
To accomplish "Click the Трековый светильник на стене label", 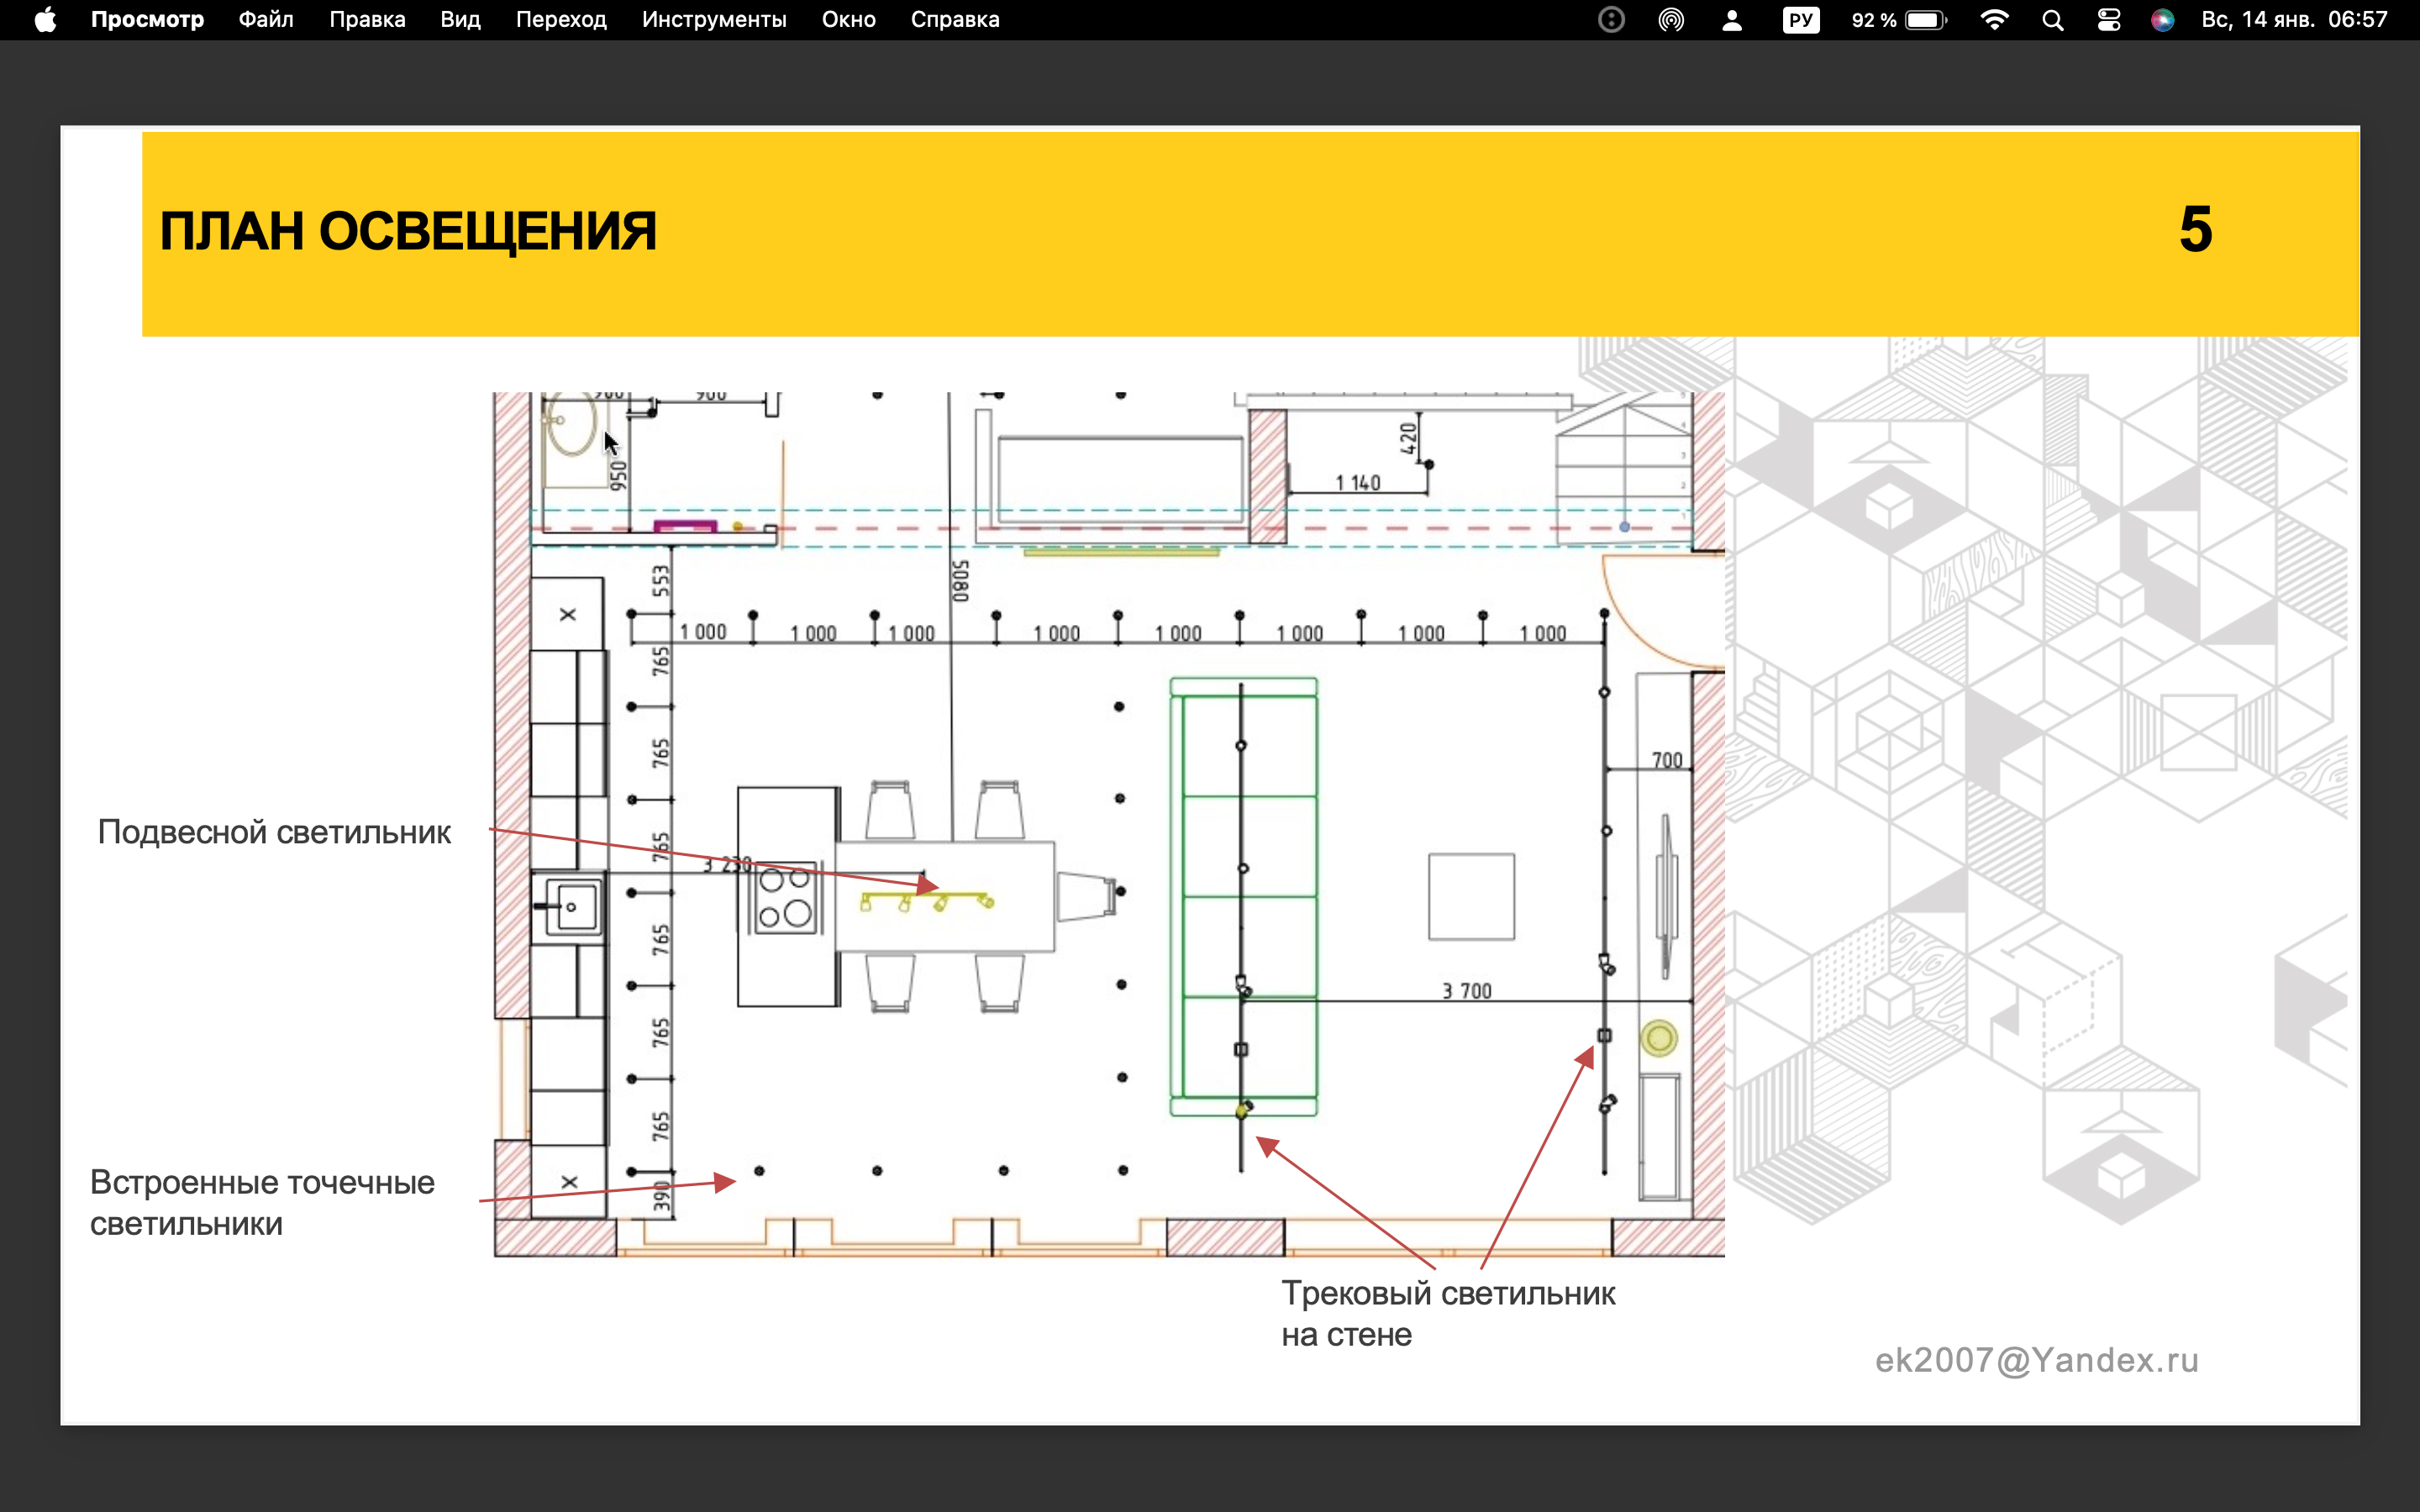I will pyautogui.click(x=1448, y=1314).
